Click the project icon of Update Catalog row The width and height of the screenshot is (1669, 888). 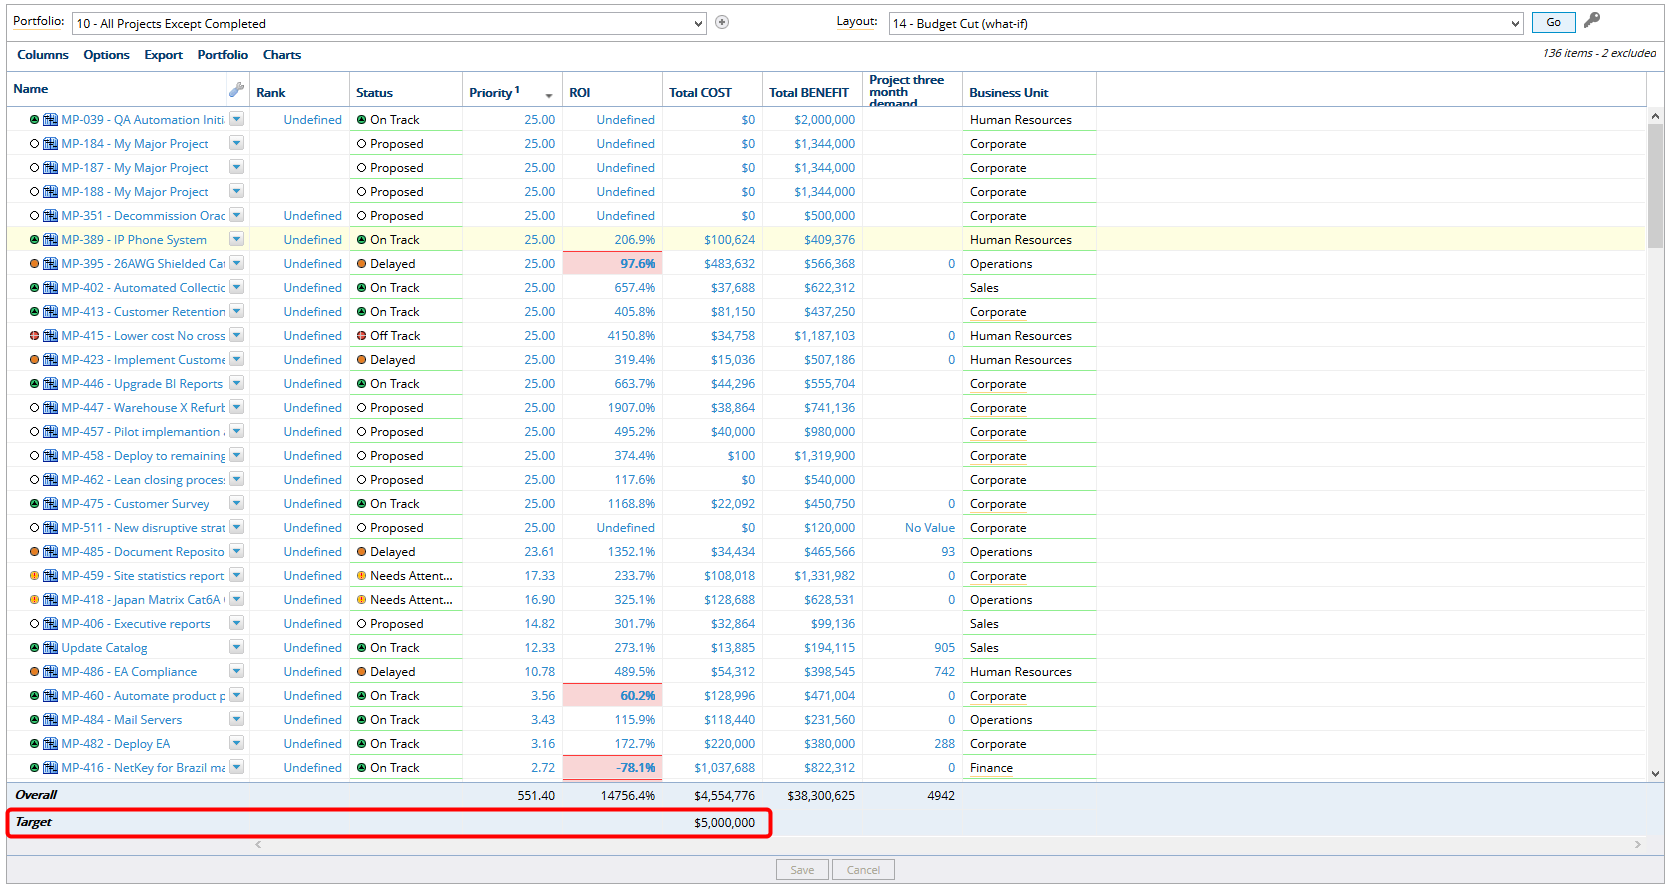tap(50, 648)
